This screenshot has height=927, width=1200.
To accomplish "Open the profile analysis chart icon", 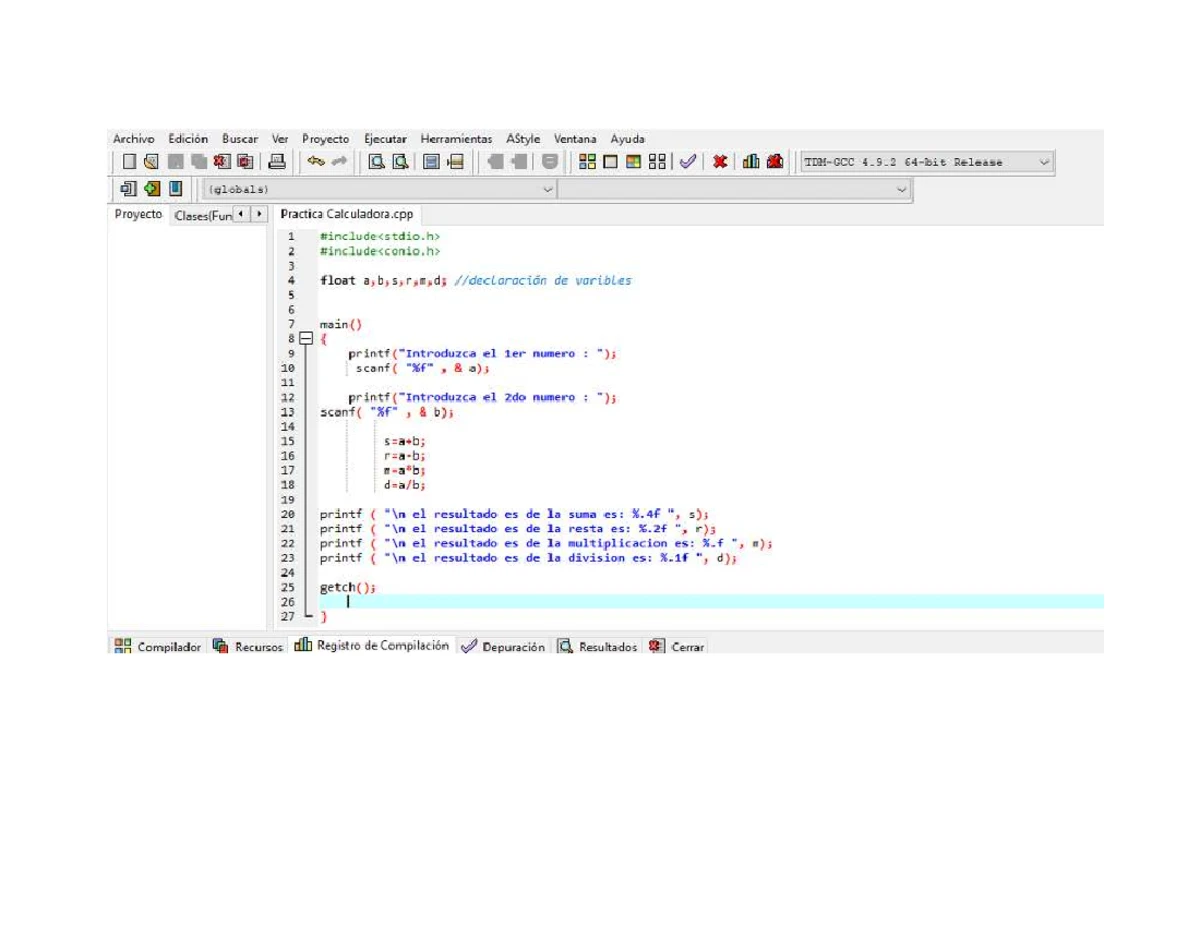I will pyautogui.click(x=750, y=161).
